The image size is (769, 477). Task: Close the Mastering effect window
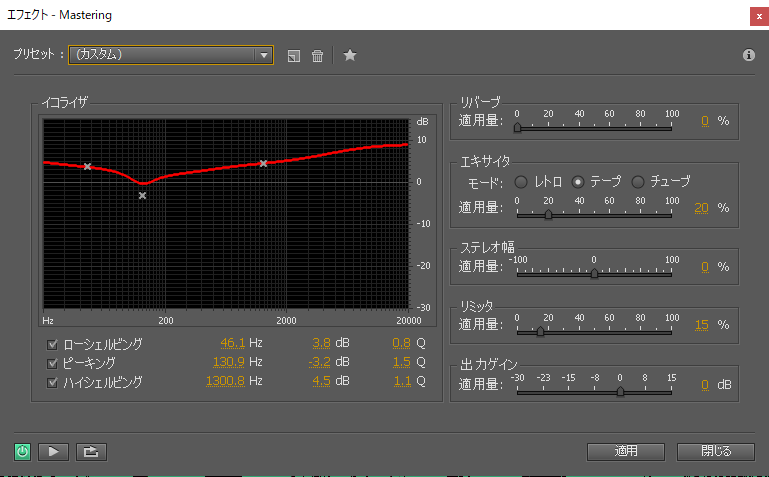pos(759,16)
